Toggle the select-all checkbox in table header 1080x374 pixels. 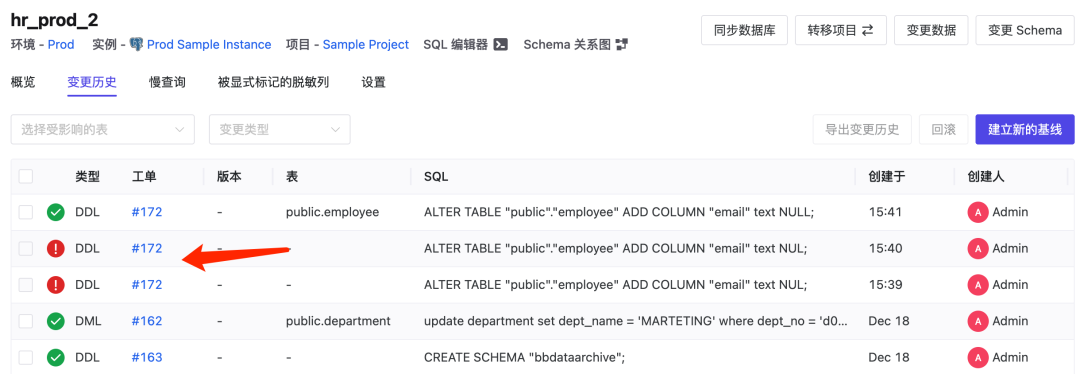25,176
